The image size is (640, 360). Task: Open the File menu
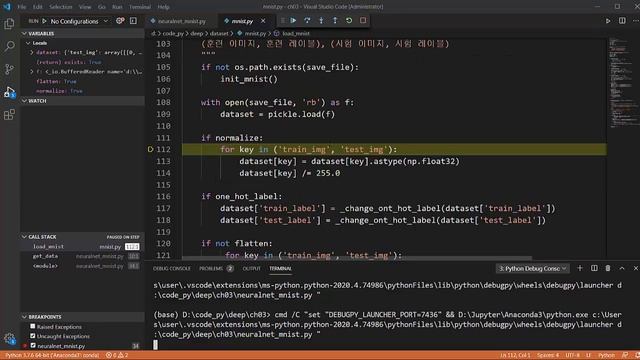(x=22, y=7)
